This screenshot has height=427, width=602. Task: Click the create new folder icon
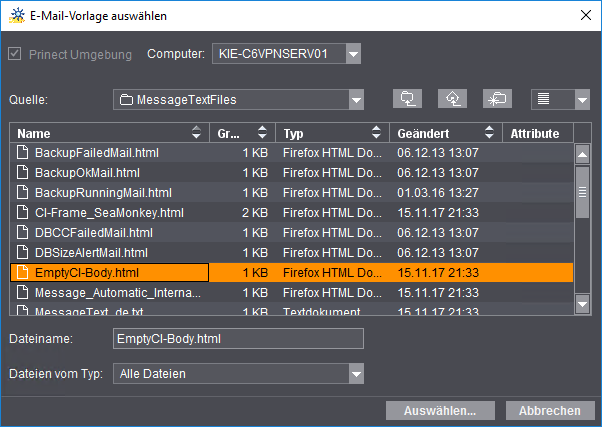tap(497, 99)
